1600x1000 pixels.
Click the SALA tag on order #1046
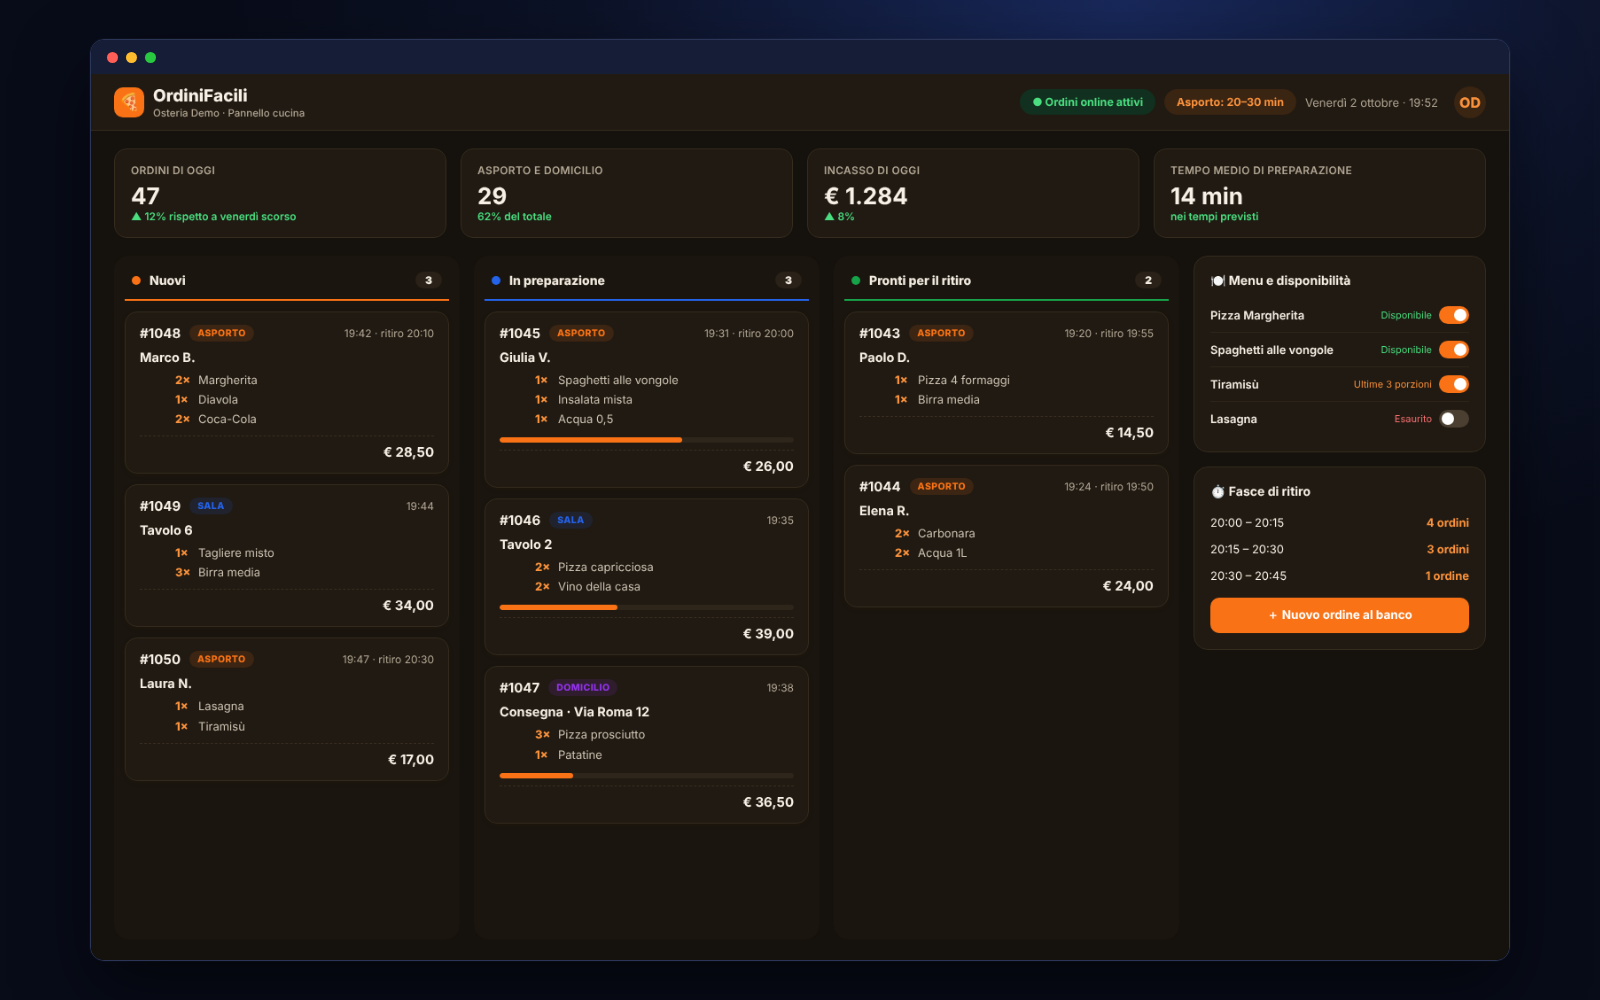[x=570, y=520]
